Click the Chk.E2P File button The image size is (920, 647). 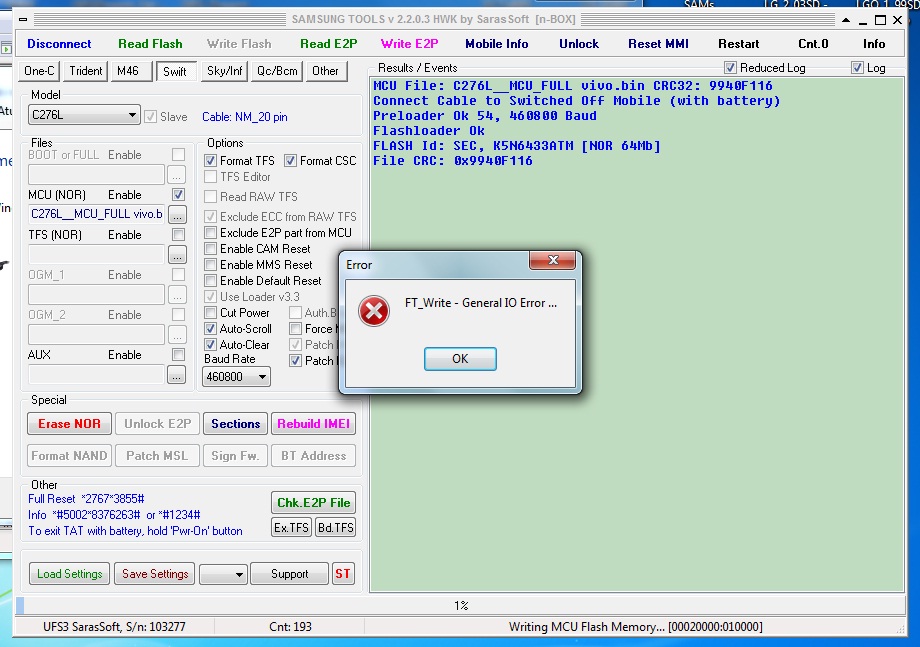click(313, 503)
